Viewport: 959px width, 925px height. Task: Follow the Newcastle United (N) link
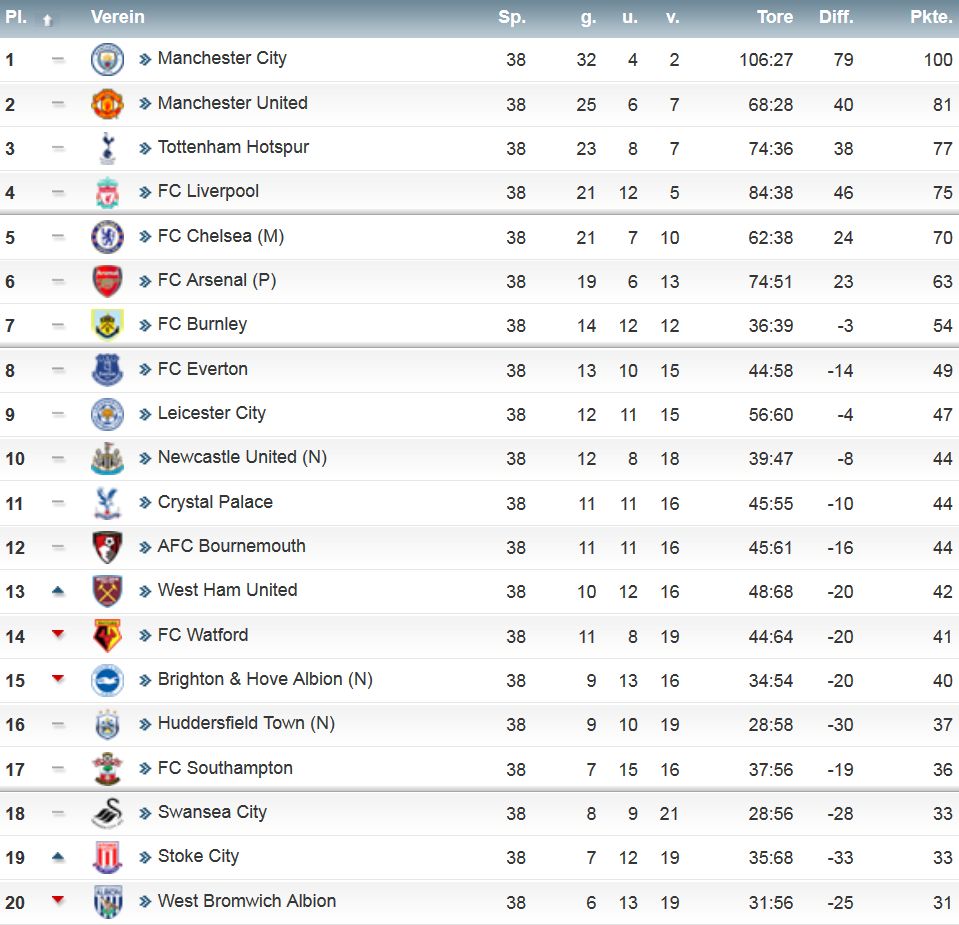click(242, 457)
